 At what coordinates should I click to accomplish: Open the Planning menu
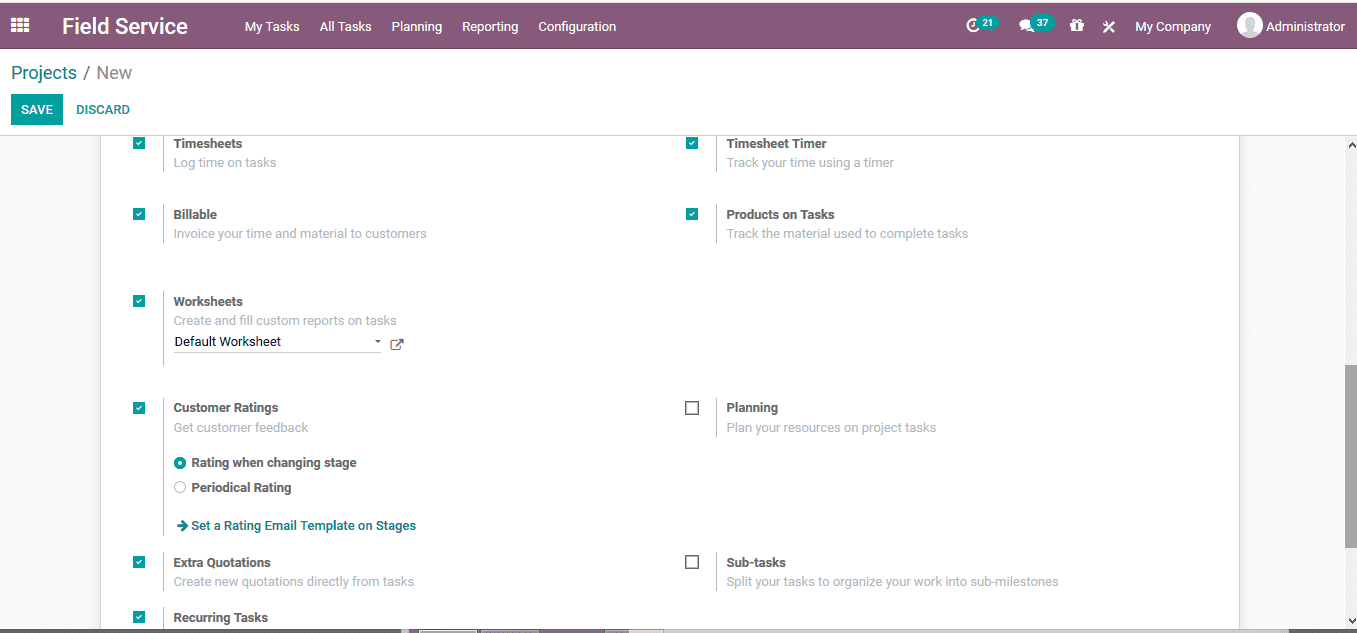pos(417,27)
